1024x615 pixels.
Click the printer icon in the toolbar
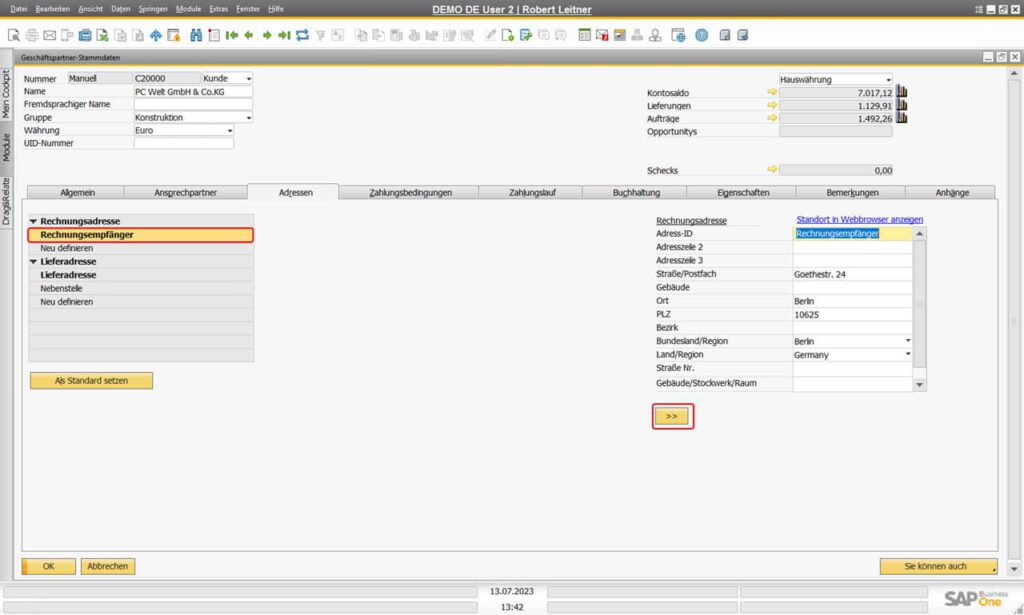[x=31, y=35]
